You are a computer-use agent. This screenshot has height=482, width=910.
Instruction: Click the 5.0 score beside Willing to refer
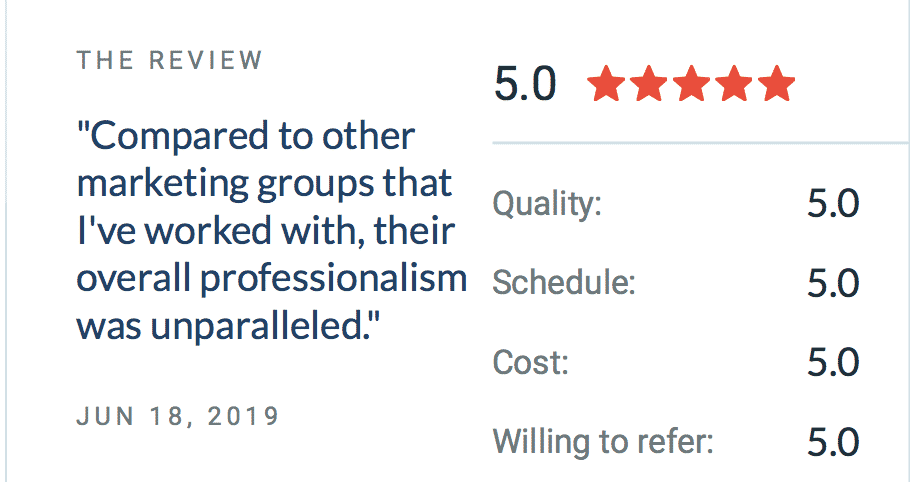click(833, 442)
